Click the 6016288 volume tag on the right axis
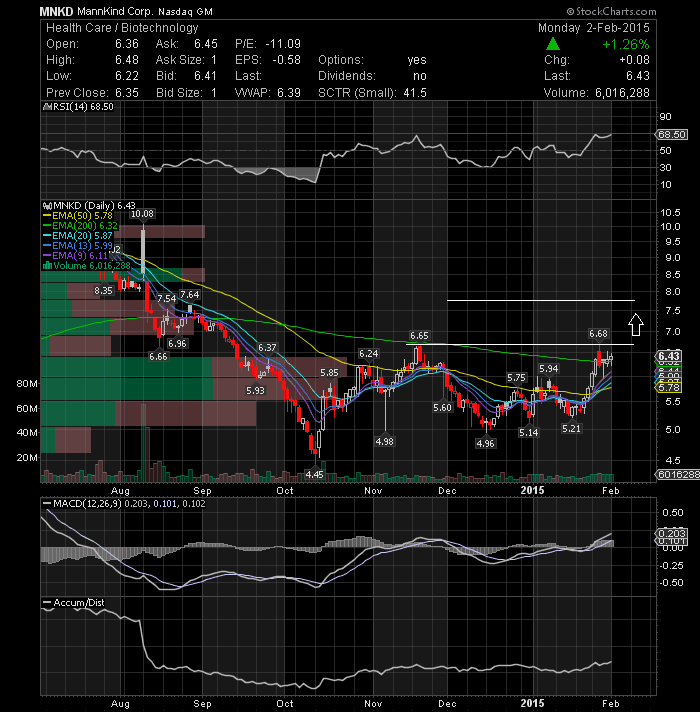The image size is (700, 712). pyautogui.click(x=677, y=475)
